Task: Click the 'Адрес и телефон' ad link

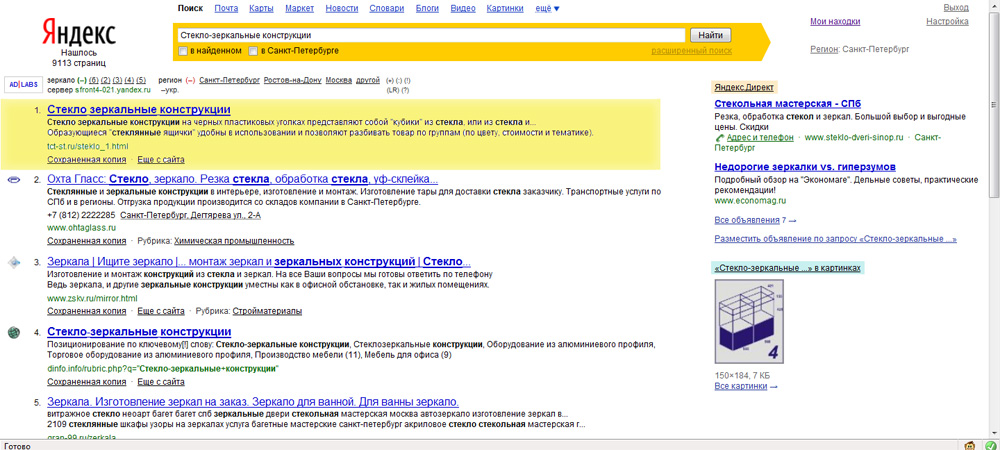Action: tap(759, 137)
